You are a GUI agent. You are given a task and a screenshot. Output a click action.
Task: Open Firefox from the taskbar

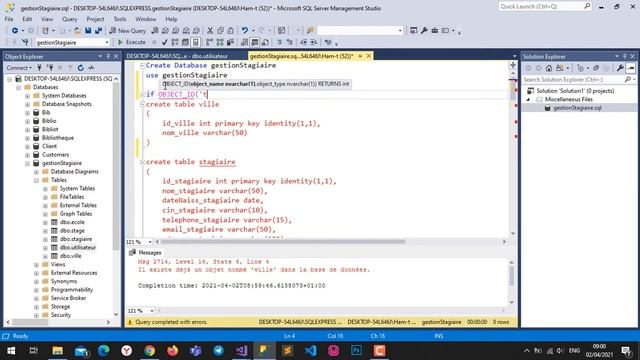click(x=172, y=351)
